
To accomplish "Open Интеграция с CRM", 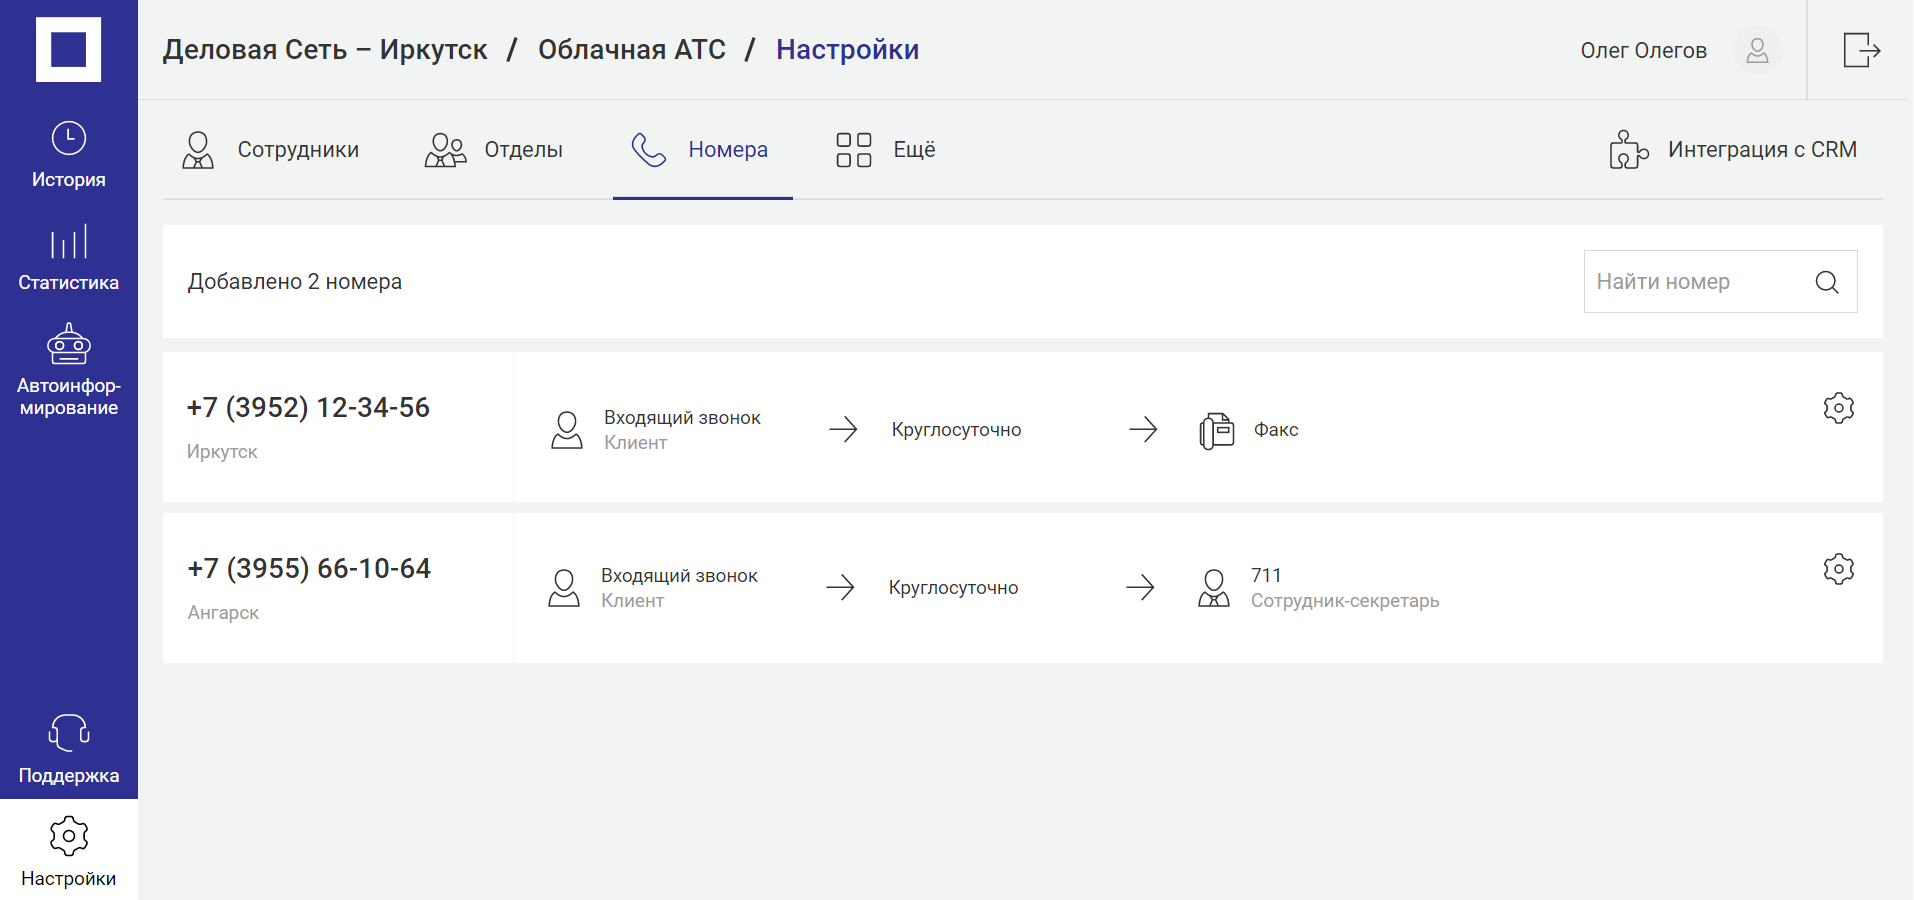I will [x=1733, y=150].
